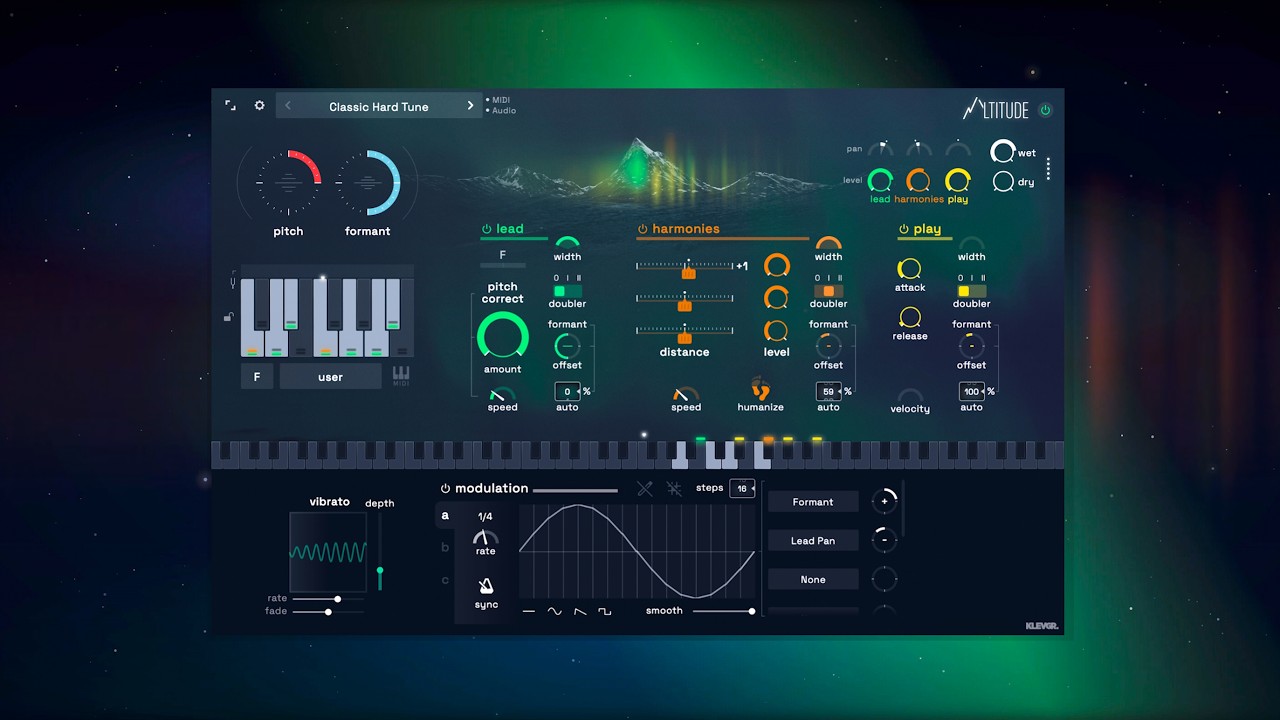Screen dimensions: 1280x720
Task: Switch the harmonies doubler toggle
Action: pyautogui.click(x=828, y=291)
